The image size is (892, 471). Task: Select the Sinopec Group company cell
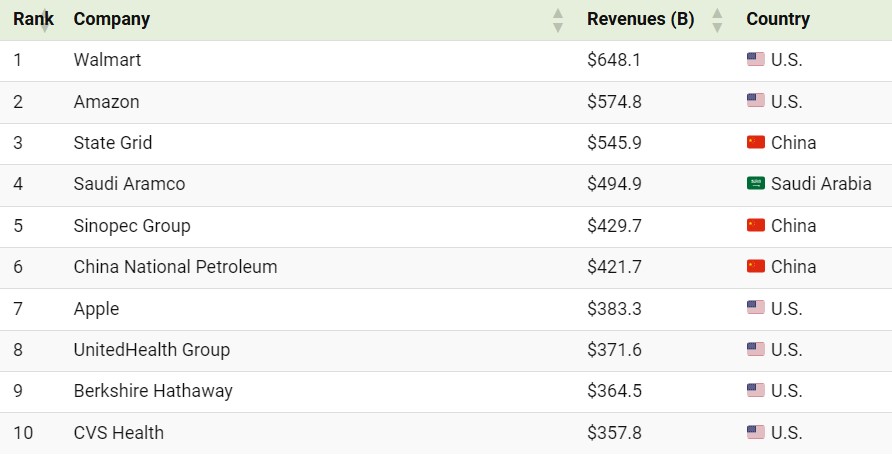pyautogui.click(x=132, y=226)
